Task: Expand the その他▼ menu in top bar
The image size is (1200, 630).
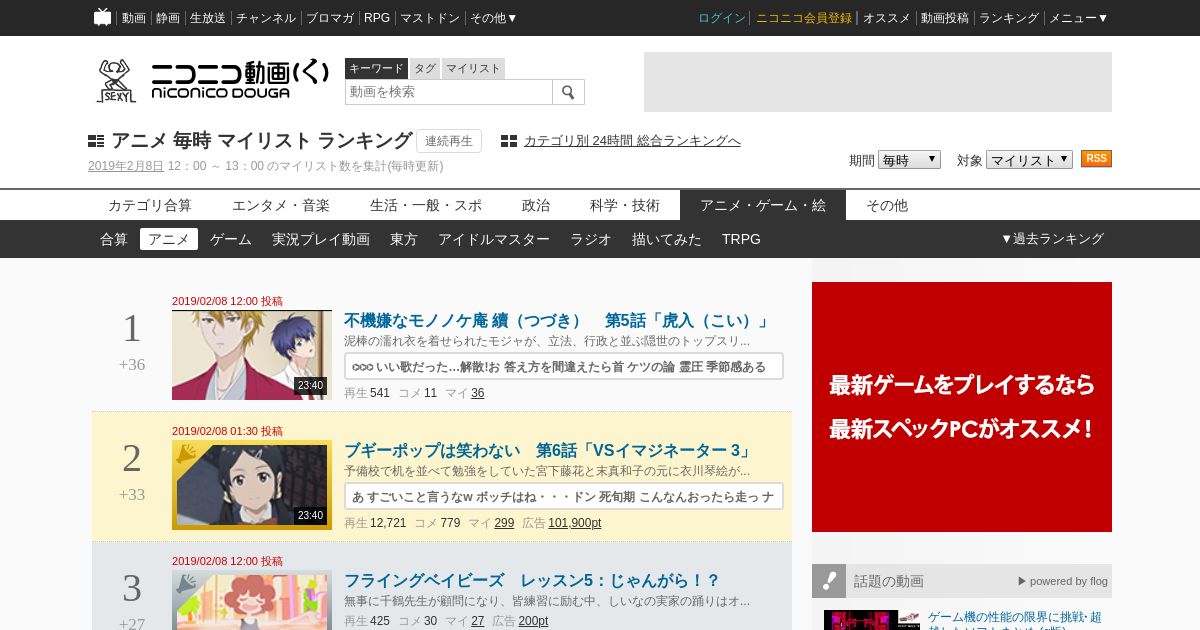Action: coord(494,18)
